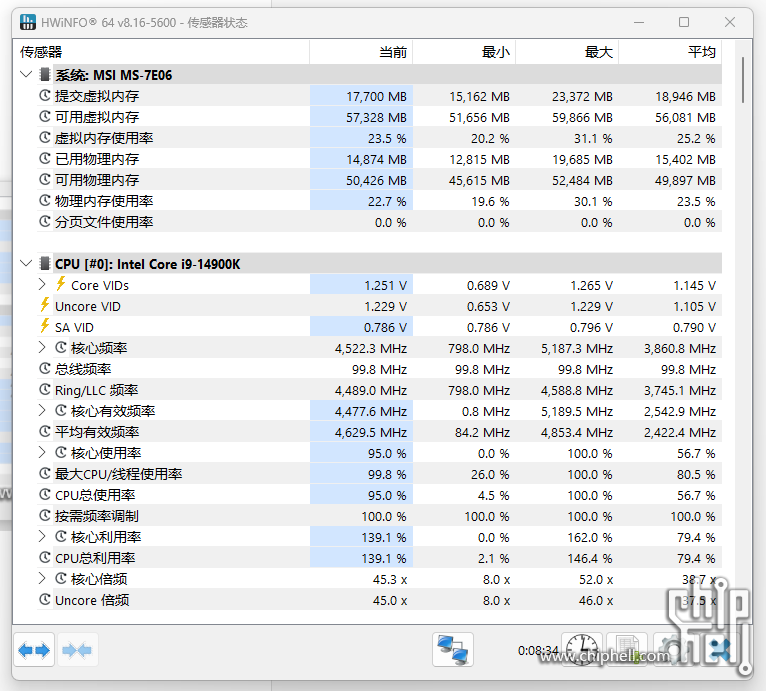Click the 最大 column header
Viewport: 766px width, 691px height.
point(567,52)
